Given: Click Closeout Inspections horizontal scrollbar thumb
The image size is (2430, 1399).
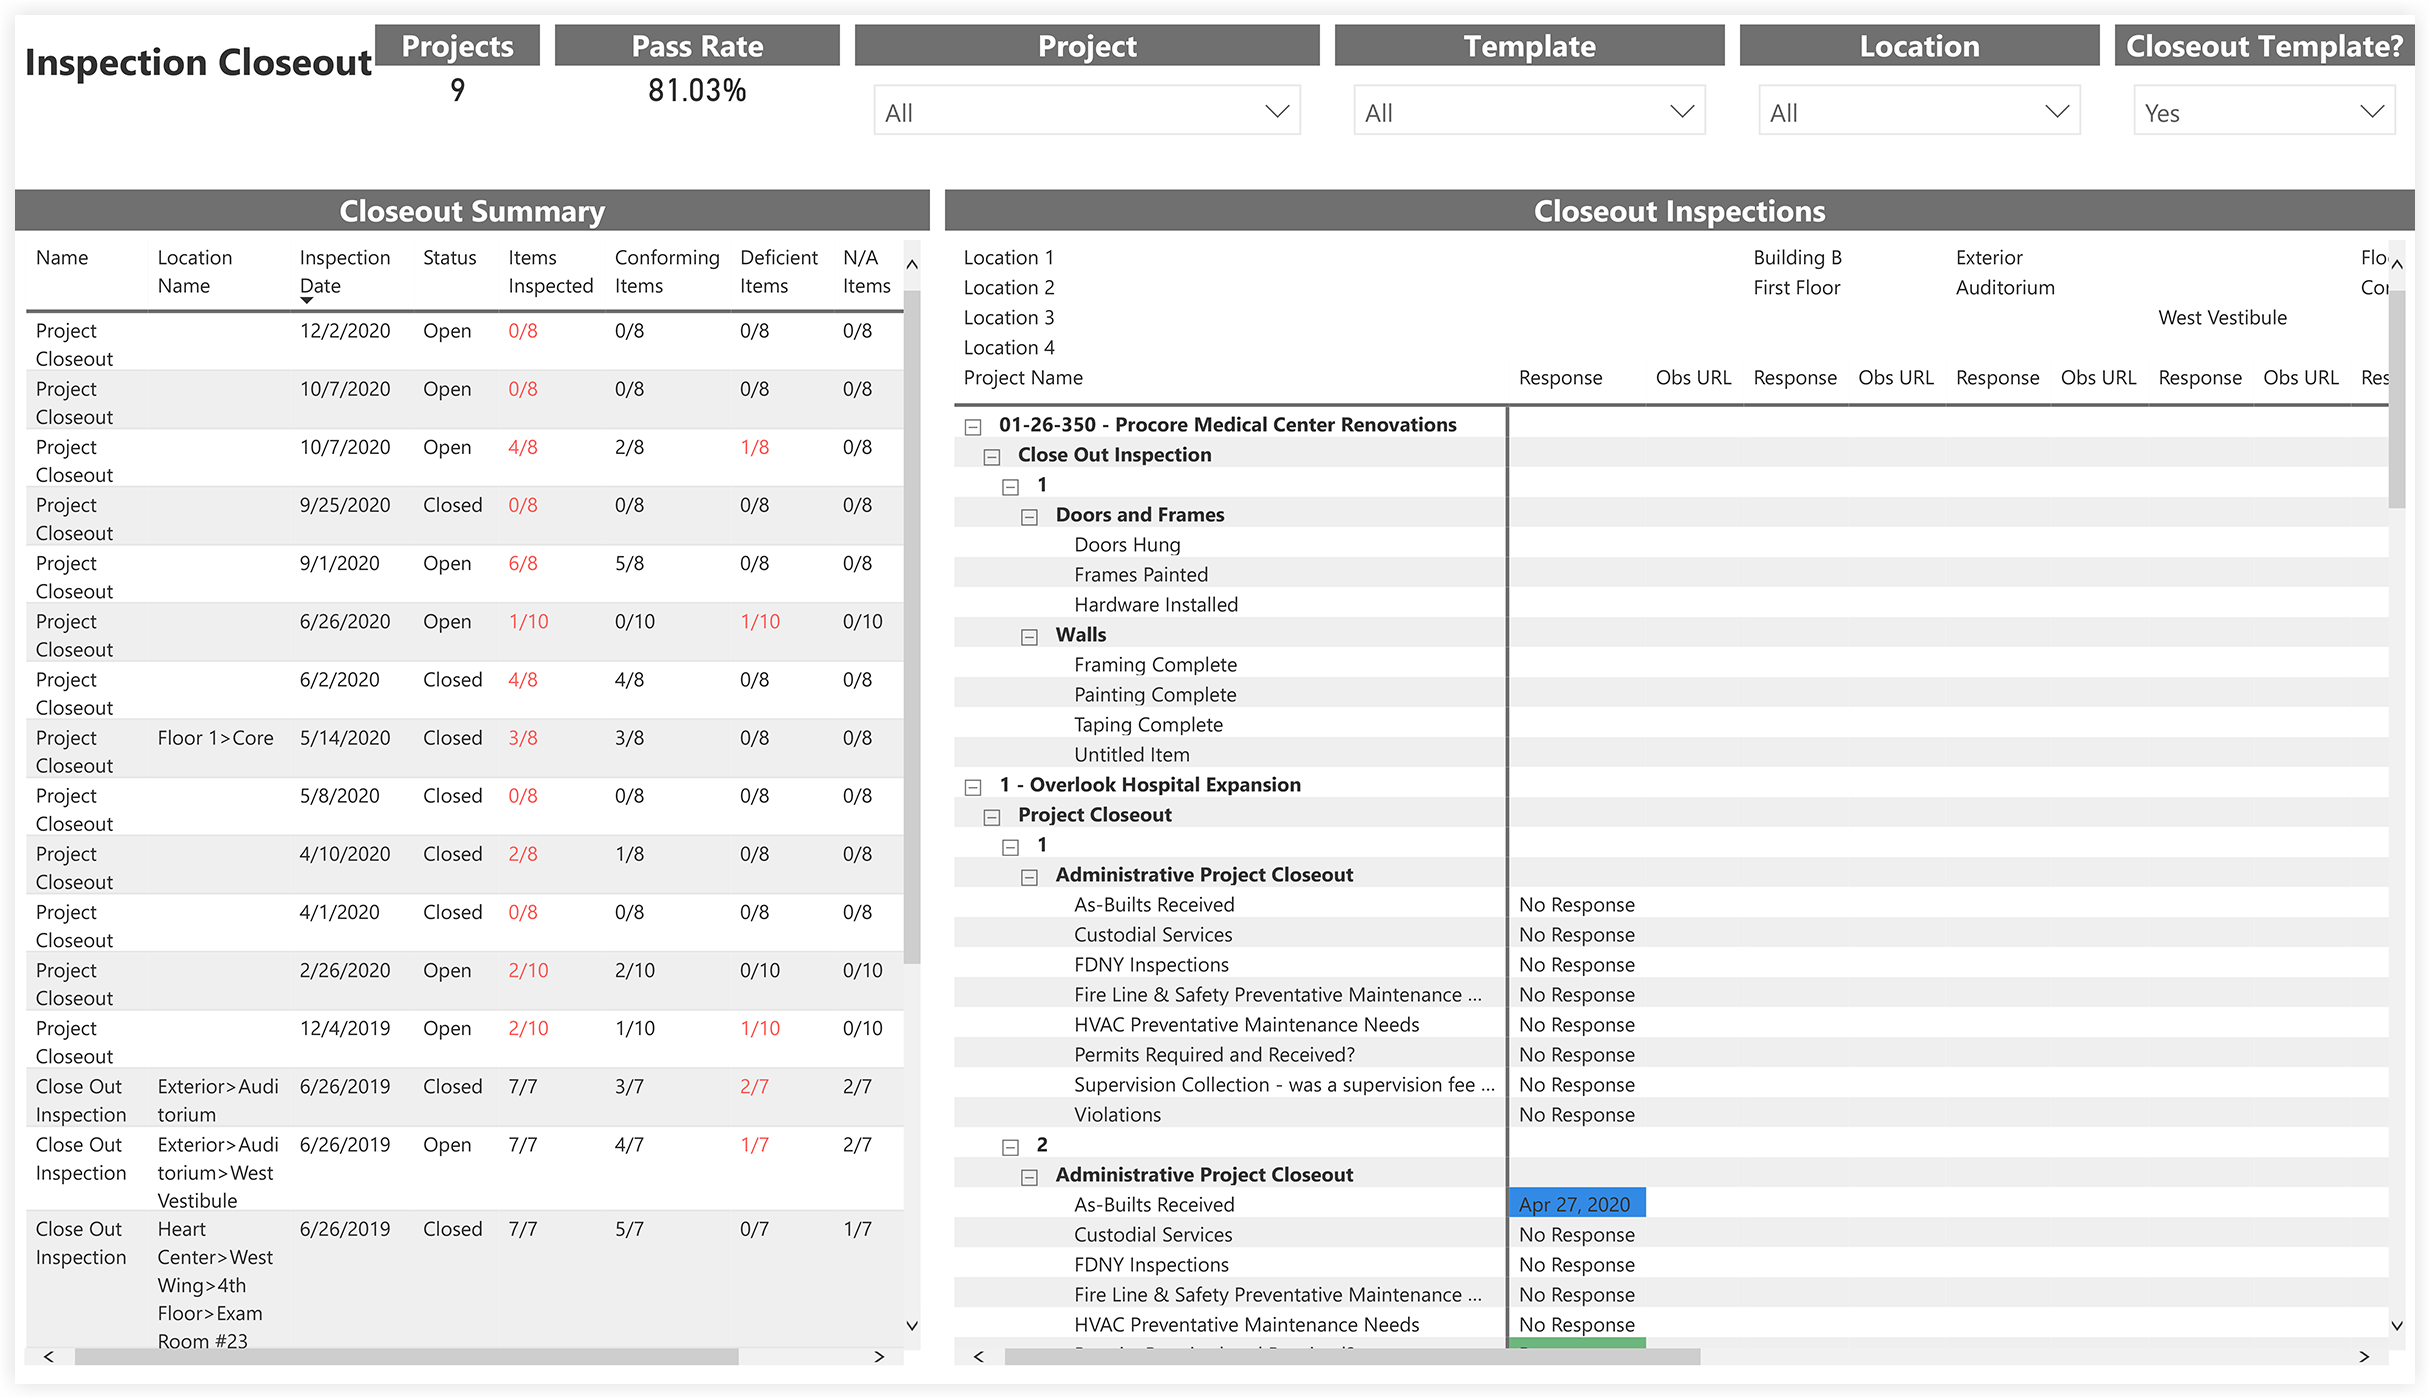Looking at the screenshot, I should click(1352, 1356).
